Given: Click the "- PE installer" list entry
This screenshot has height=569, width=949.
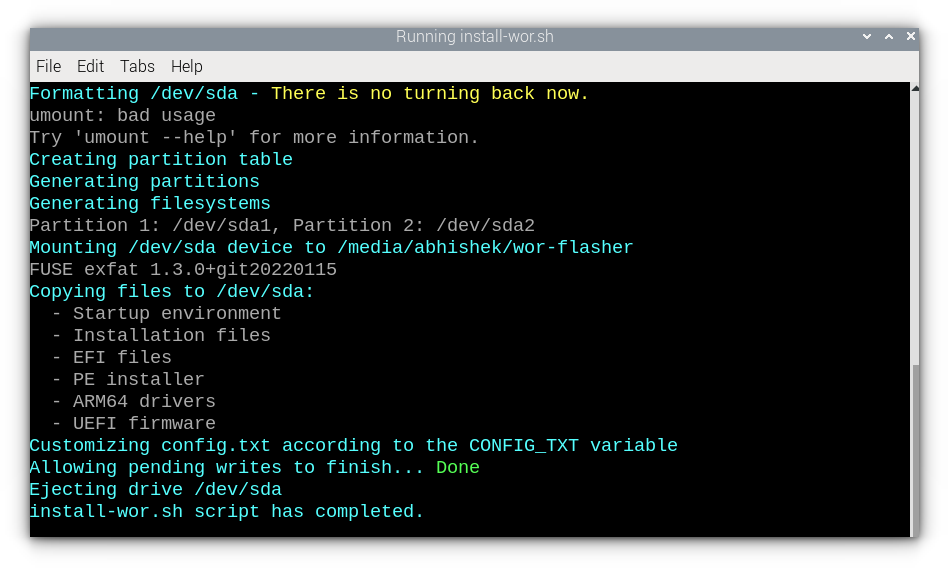Looking at the screenshot, I should point(128,379).
